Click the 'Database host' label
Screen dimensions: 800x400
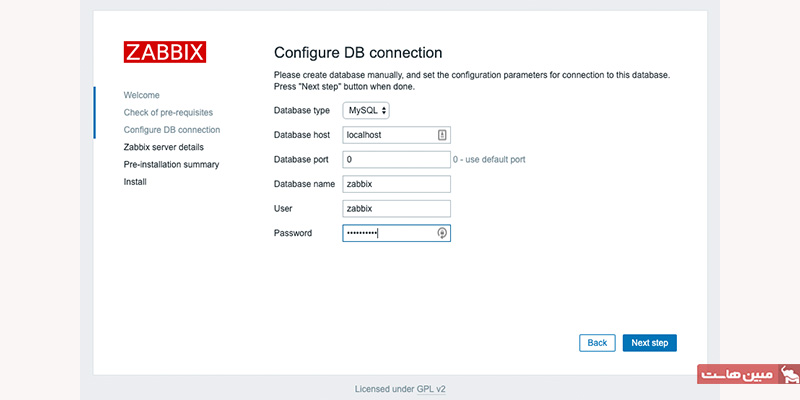coord(302,135)
